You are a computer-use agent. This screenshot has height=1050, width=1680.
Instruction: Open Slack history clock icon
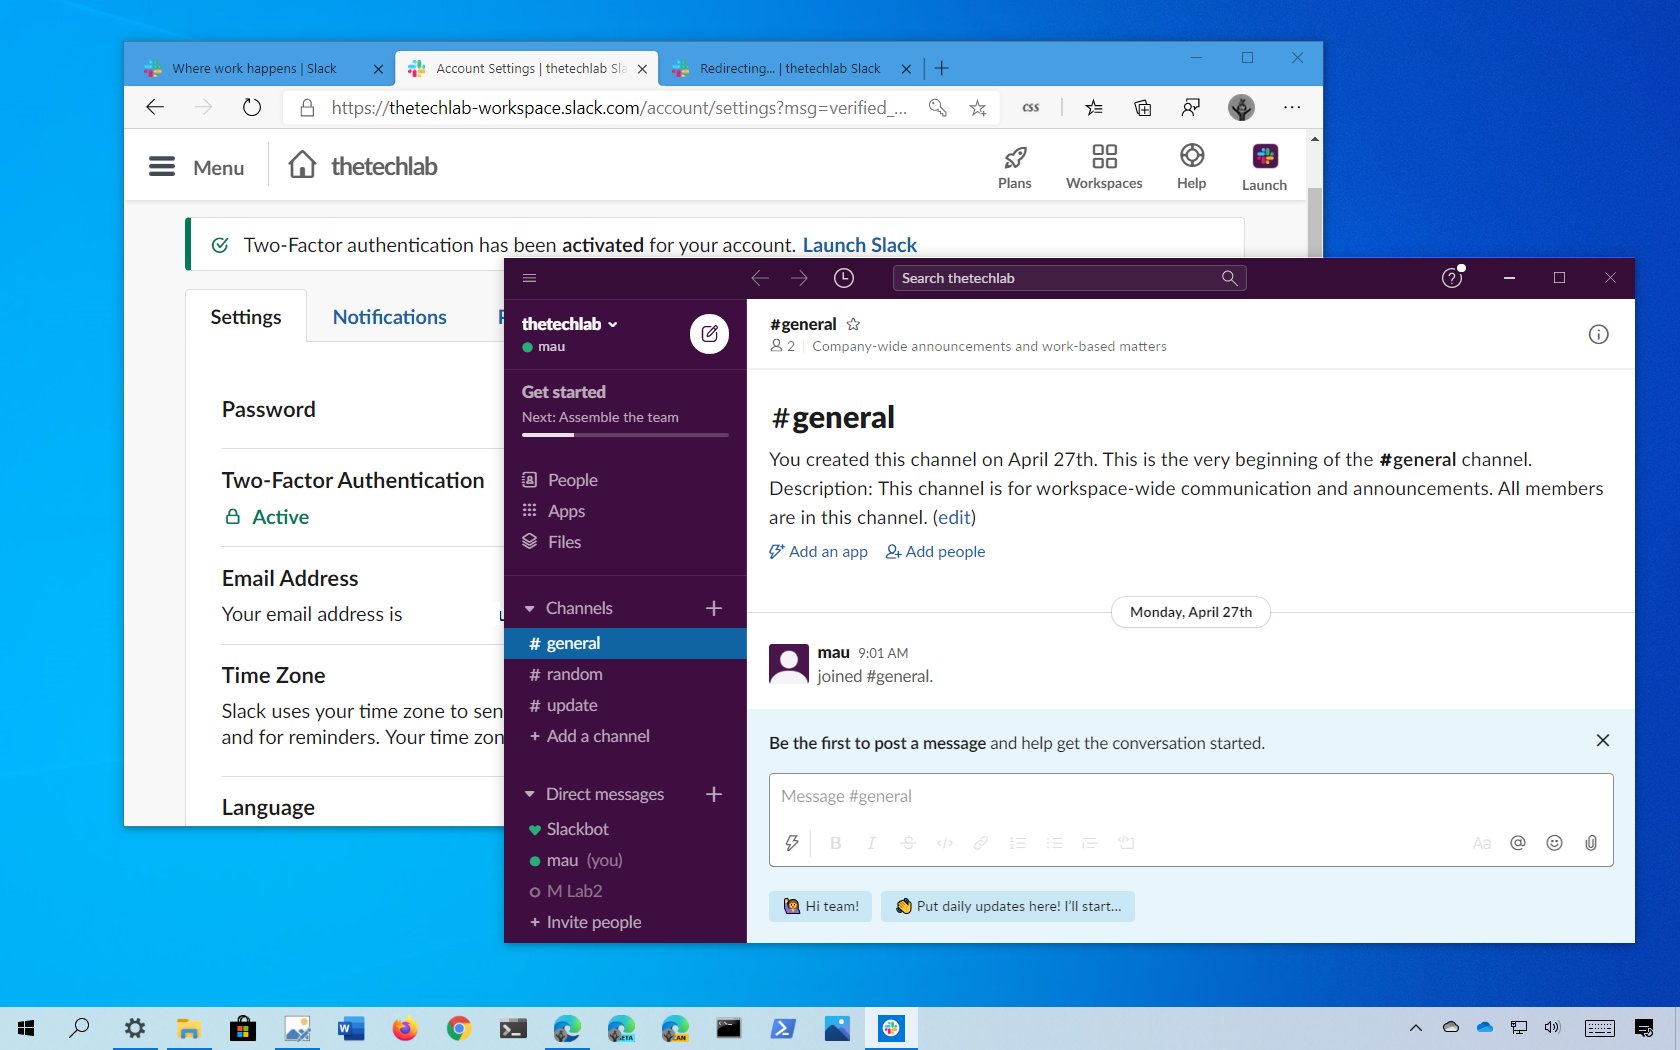pos(844,278)
